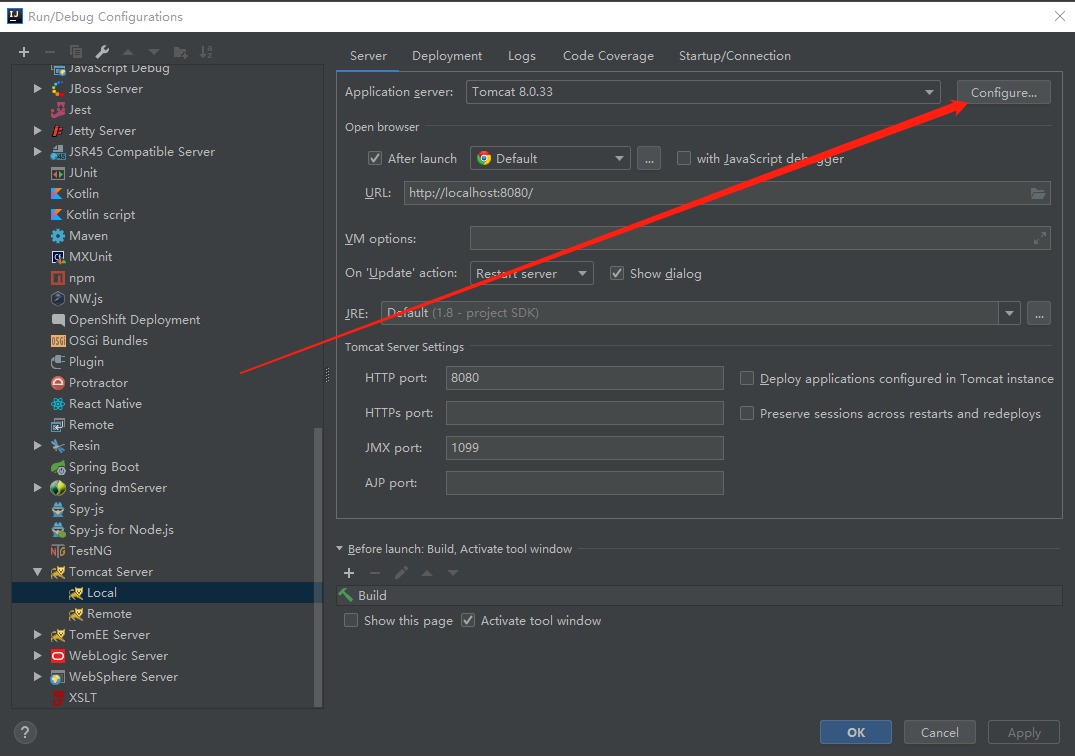Click the browse button next to JRE
Screen dimensions: 1075x756
click(1039, 313)
